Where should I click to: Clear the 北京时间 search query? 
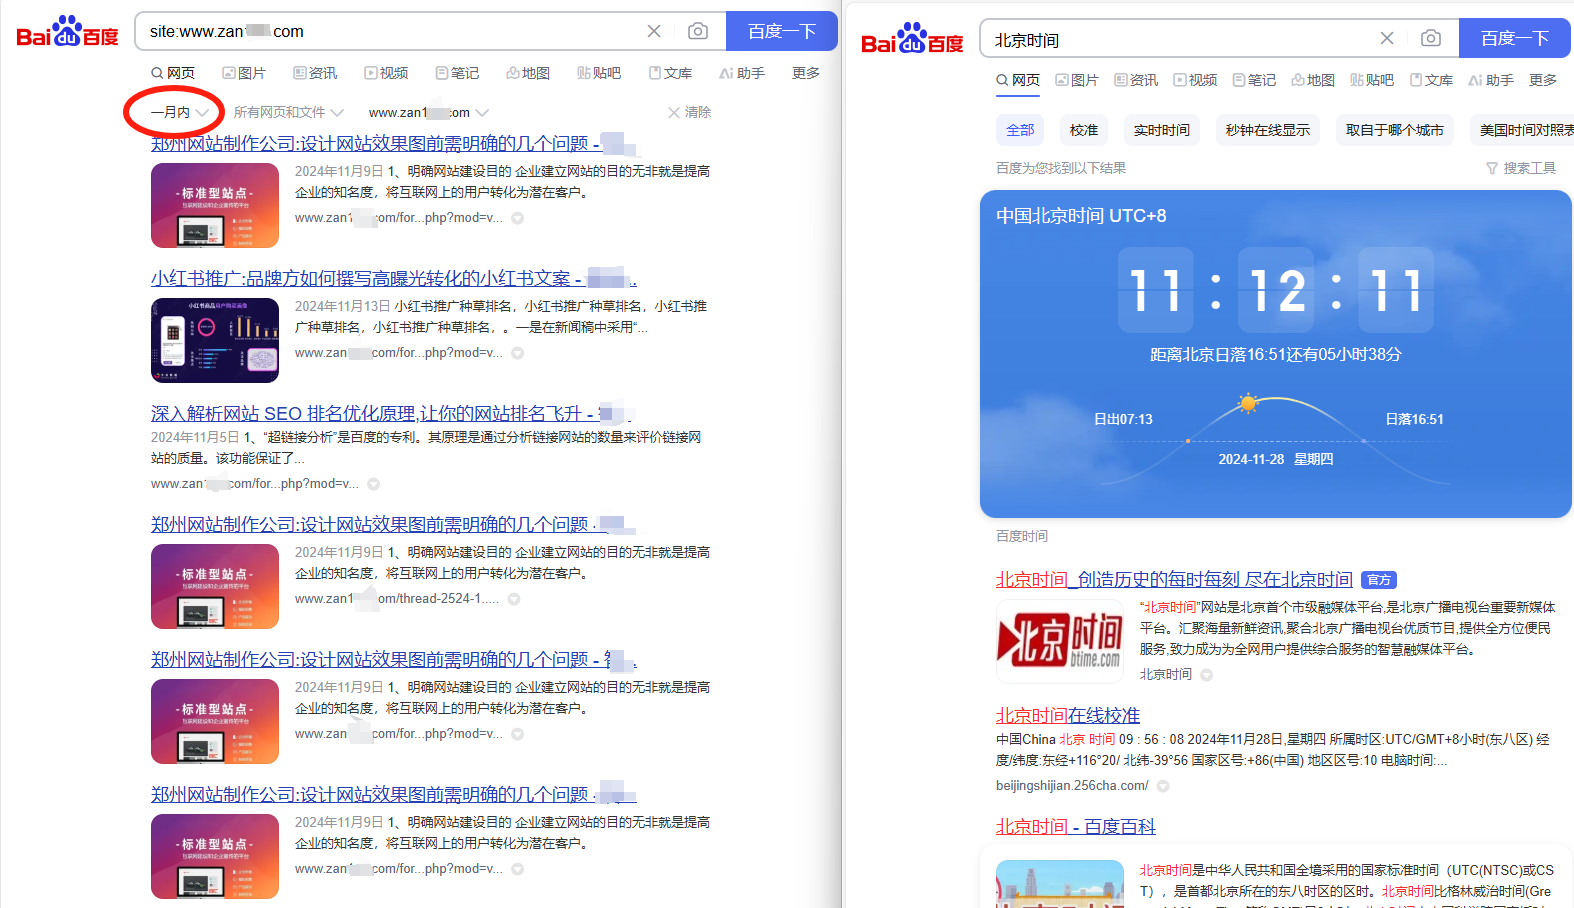1387,38
